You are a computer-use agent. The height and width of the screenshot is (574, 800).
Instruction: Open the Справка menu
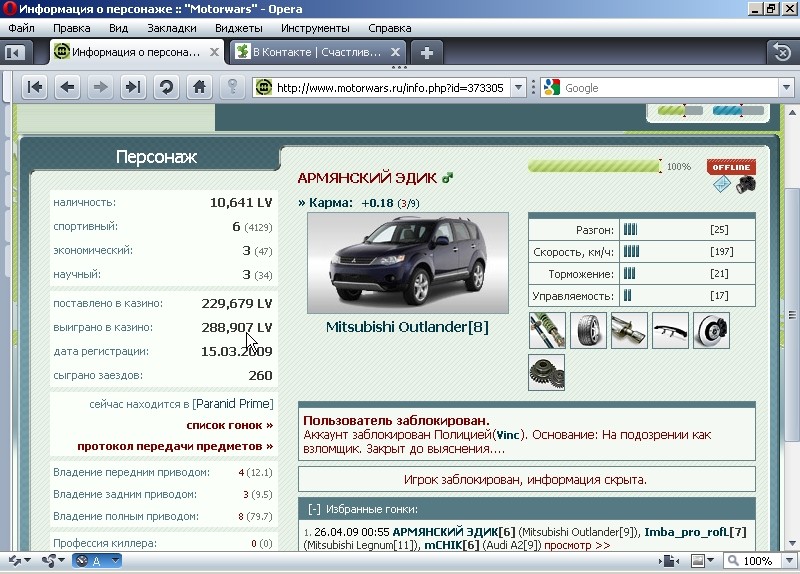390,28
